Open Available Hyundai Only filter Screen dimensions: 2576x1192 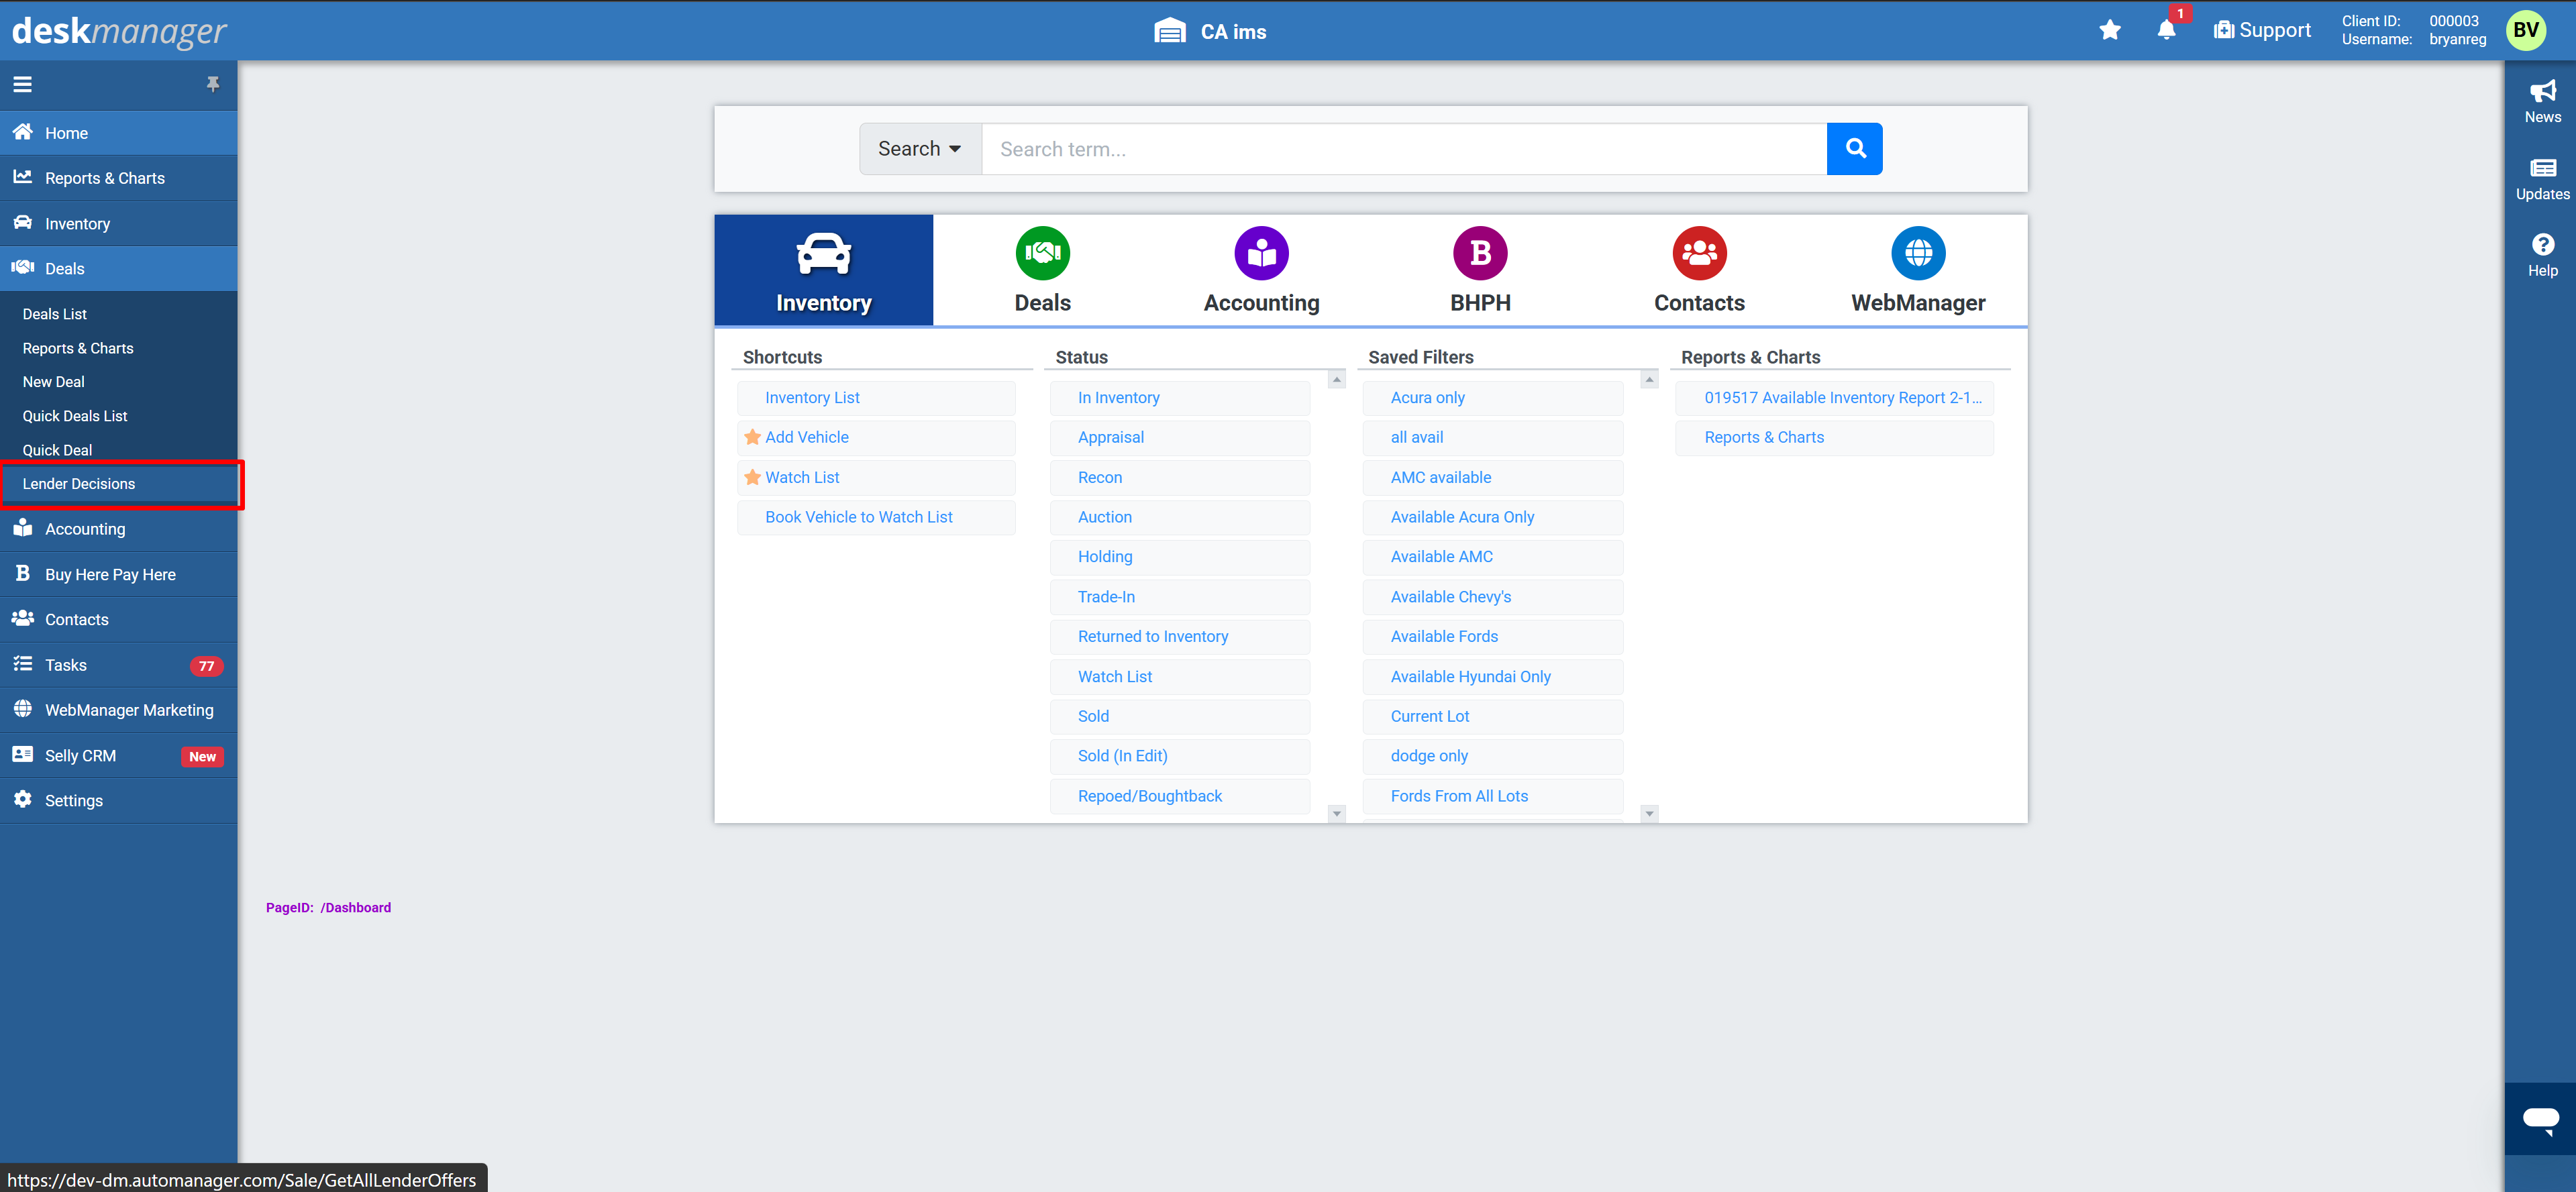click(1493, 677)
